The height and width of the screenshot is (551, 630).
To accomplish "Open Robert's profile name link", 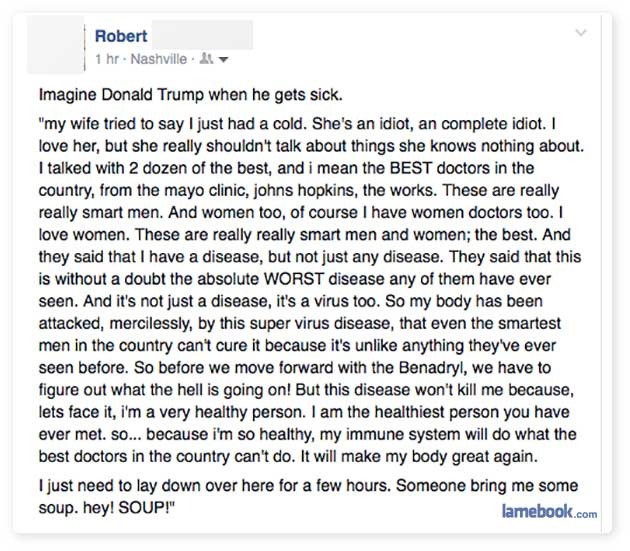I will pyautogui.click(x=121, y=36).
